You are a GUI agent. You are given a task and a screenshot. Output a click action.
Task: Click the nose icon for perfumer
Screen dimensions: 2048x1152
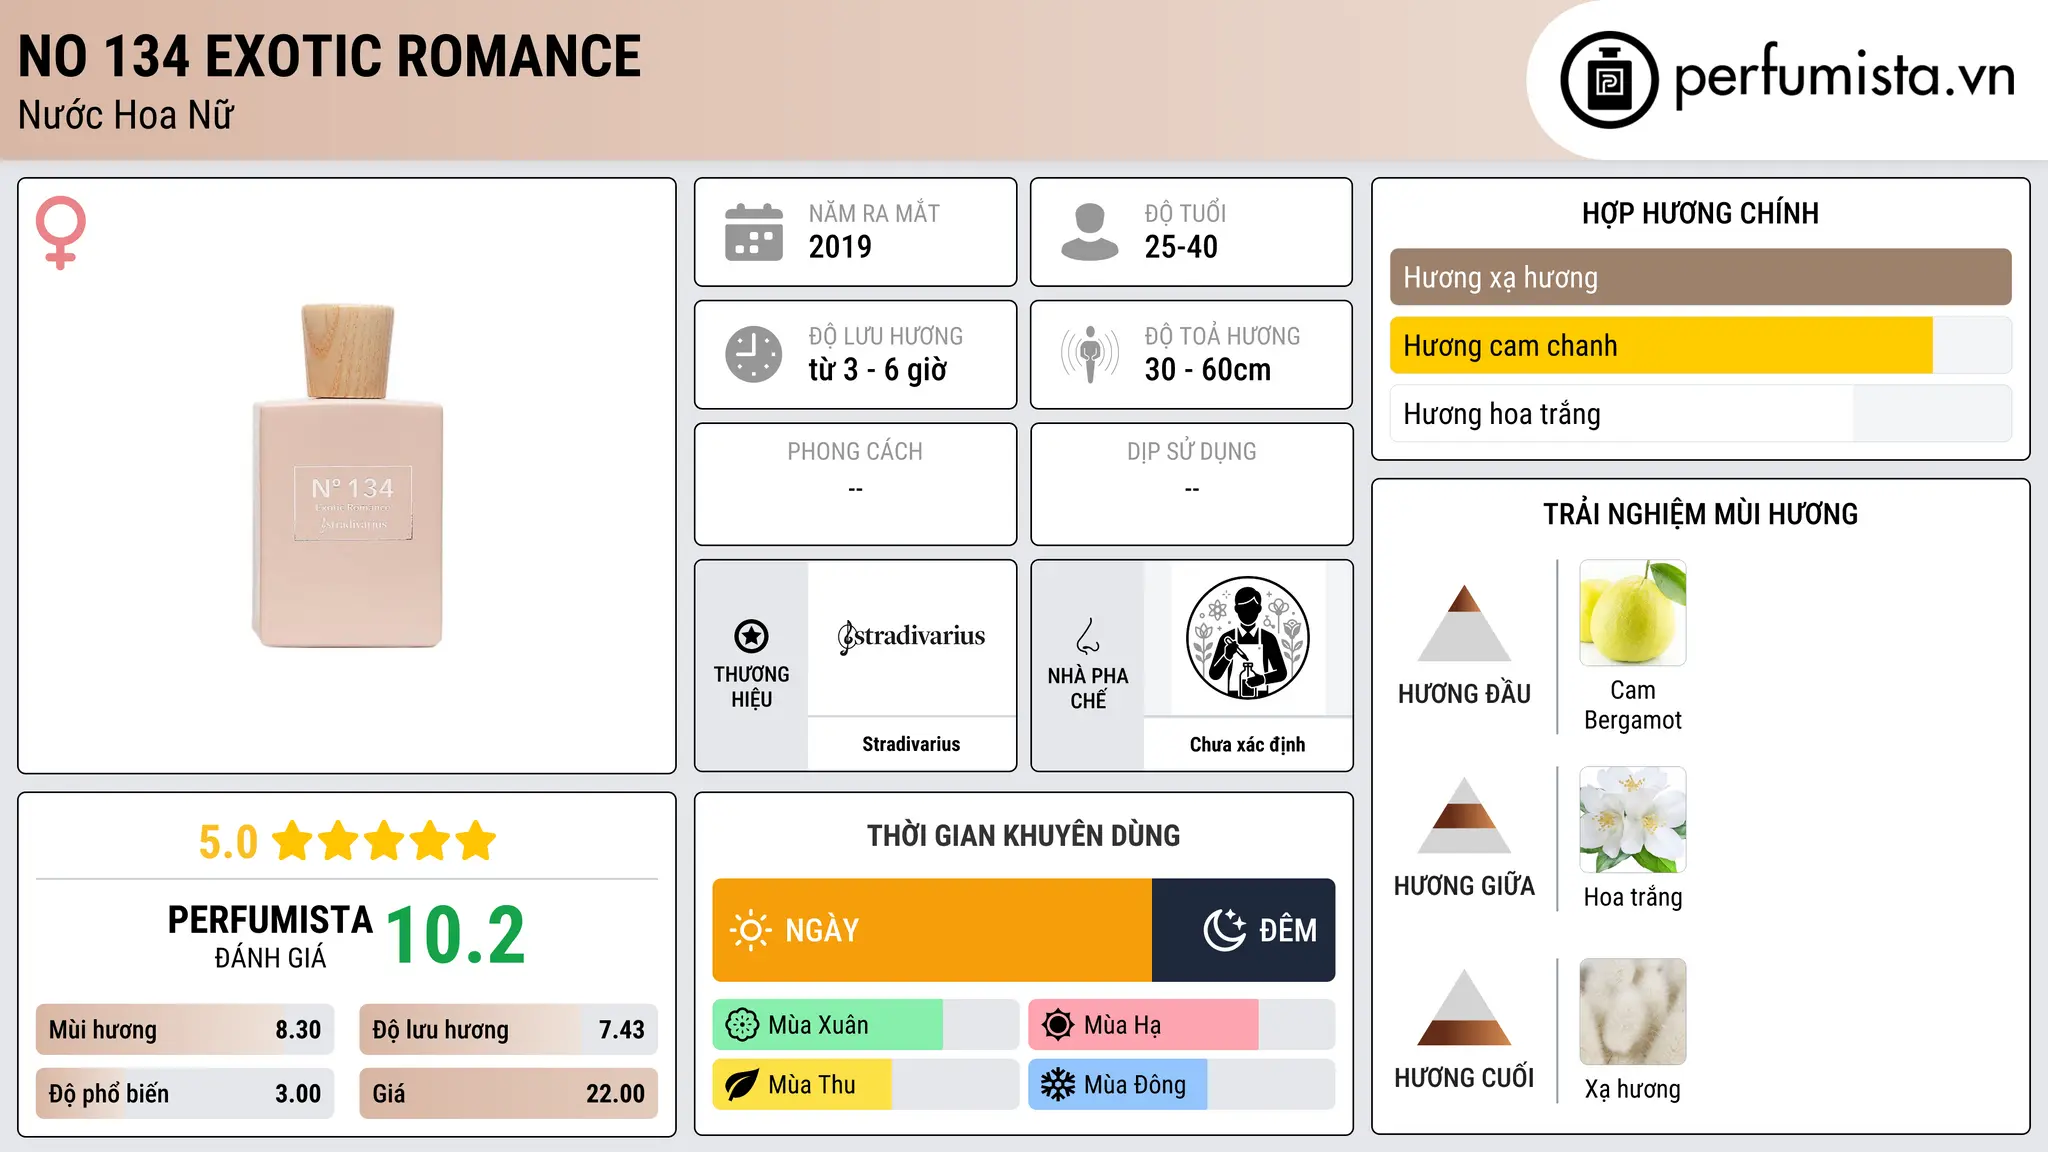tap(1088, 636)
